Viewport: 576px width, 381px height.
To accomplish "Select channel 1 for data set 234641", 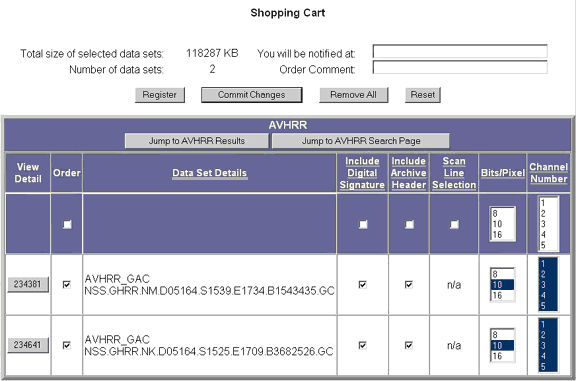I will pyautogui.click(x=548, y=324).
